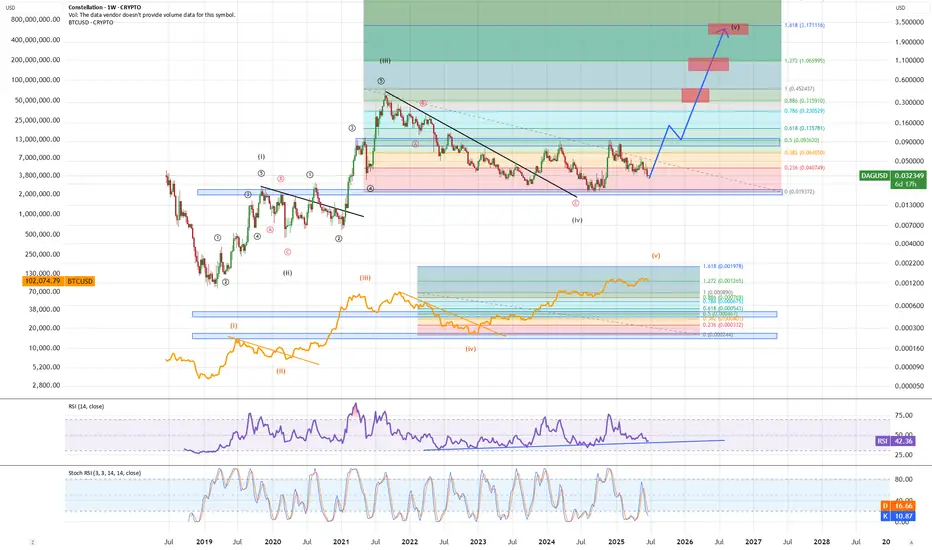Image resolution: width=932 pixels, height=550 pixels.
Task: Click the lower 1.272 (0.001265) Fibonacci label
Action: coord(723,281)
